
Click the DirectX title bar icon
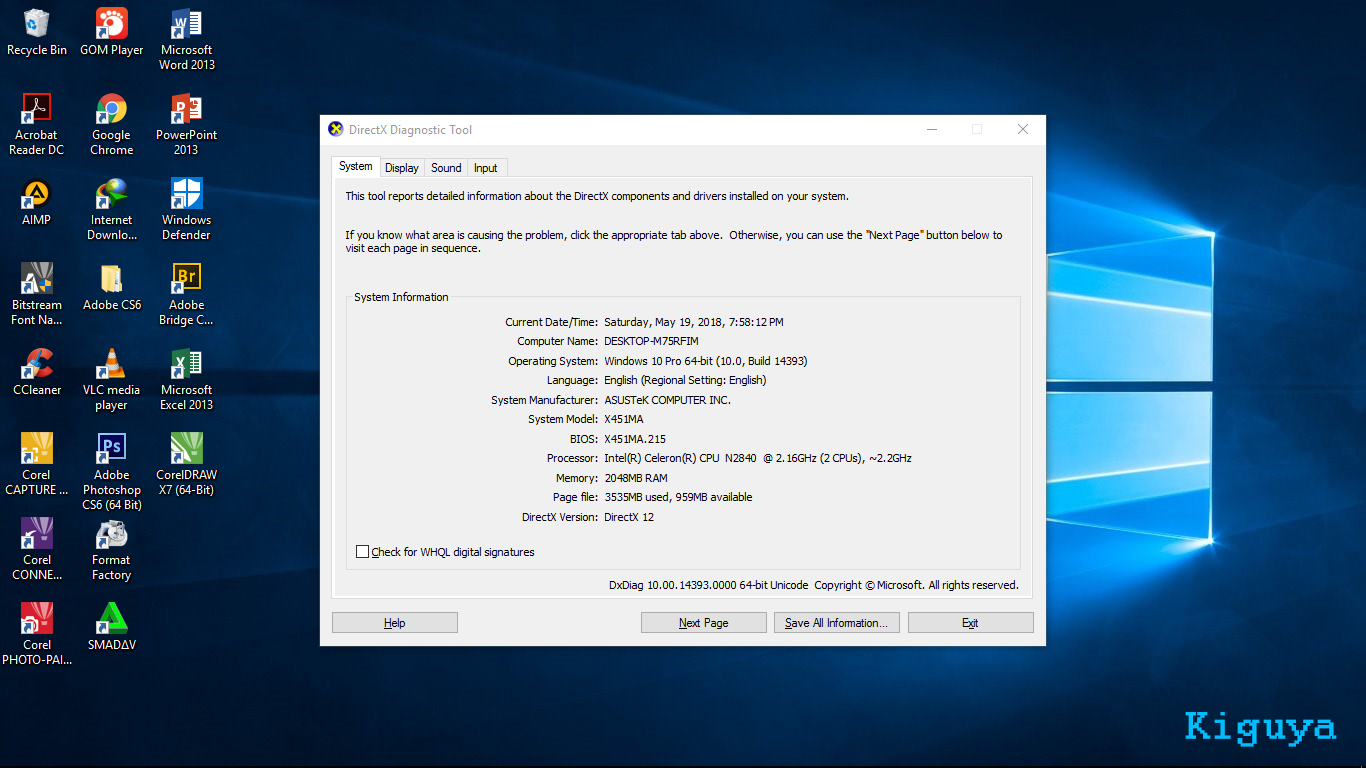coord(336,129)
